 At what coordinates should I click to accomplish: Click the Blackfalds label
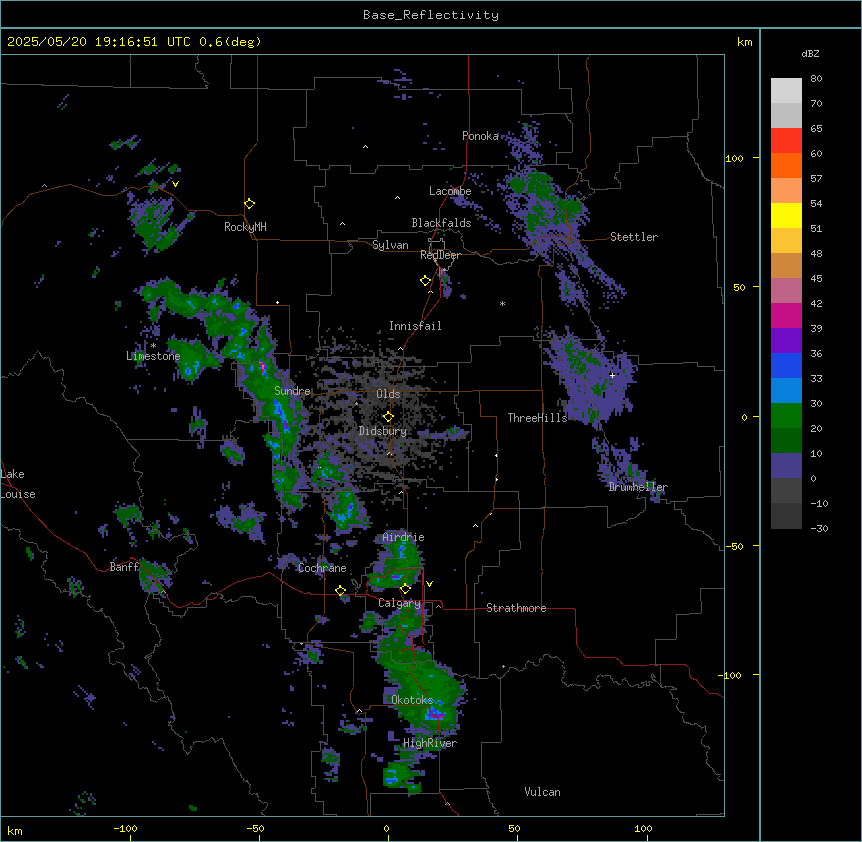[441, 223]
